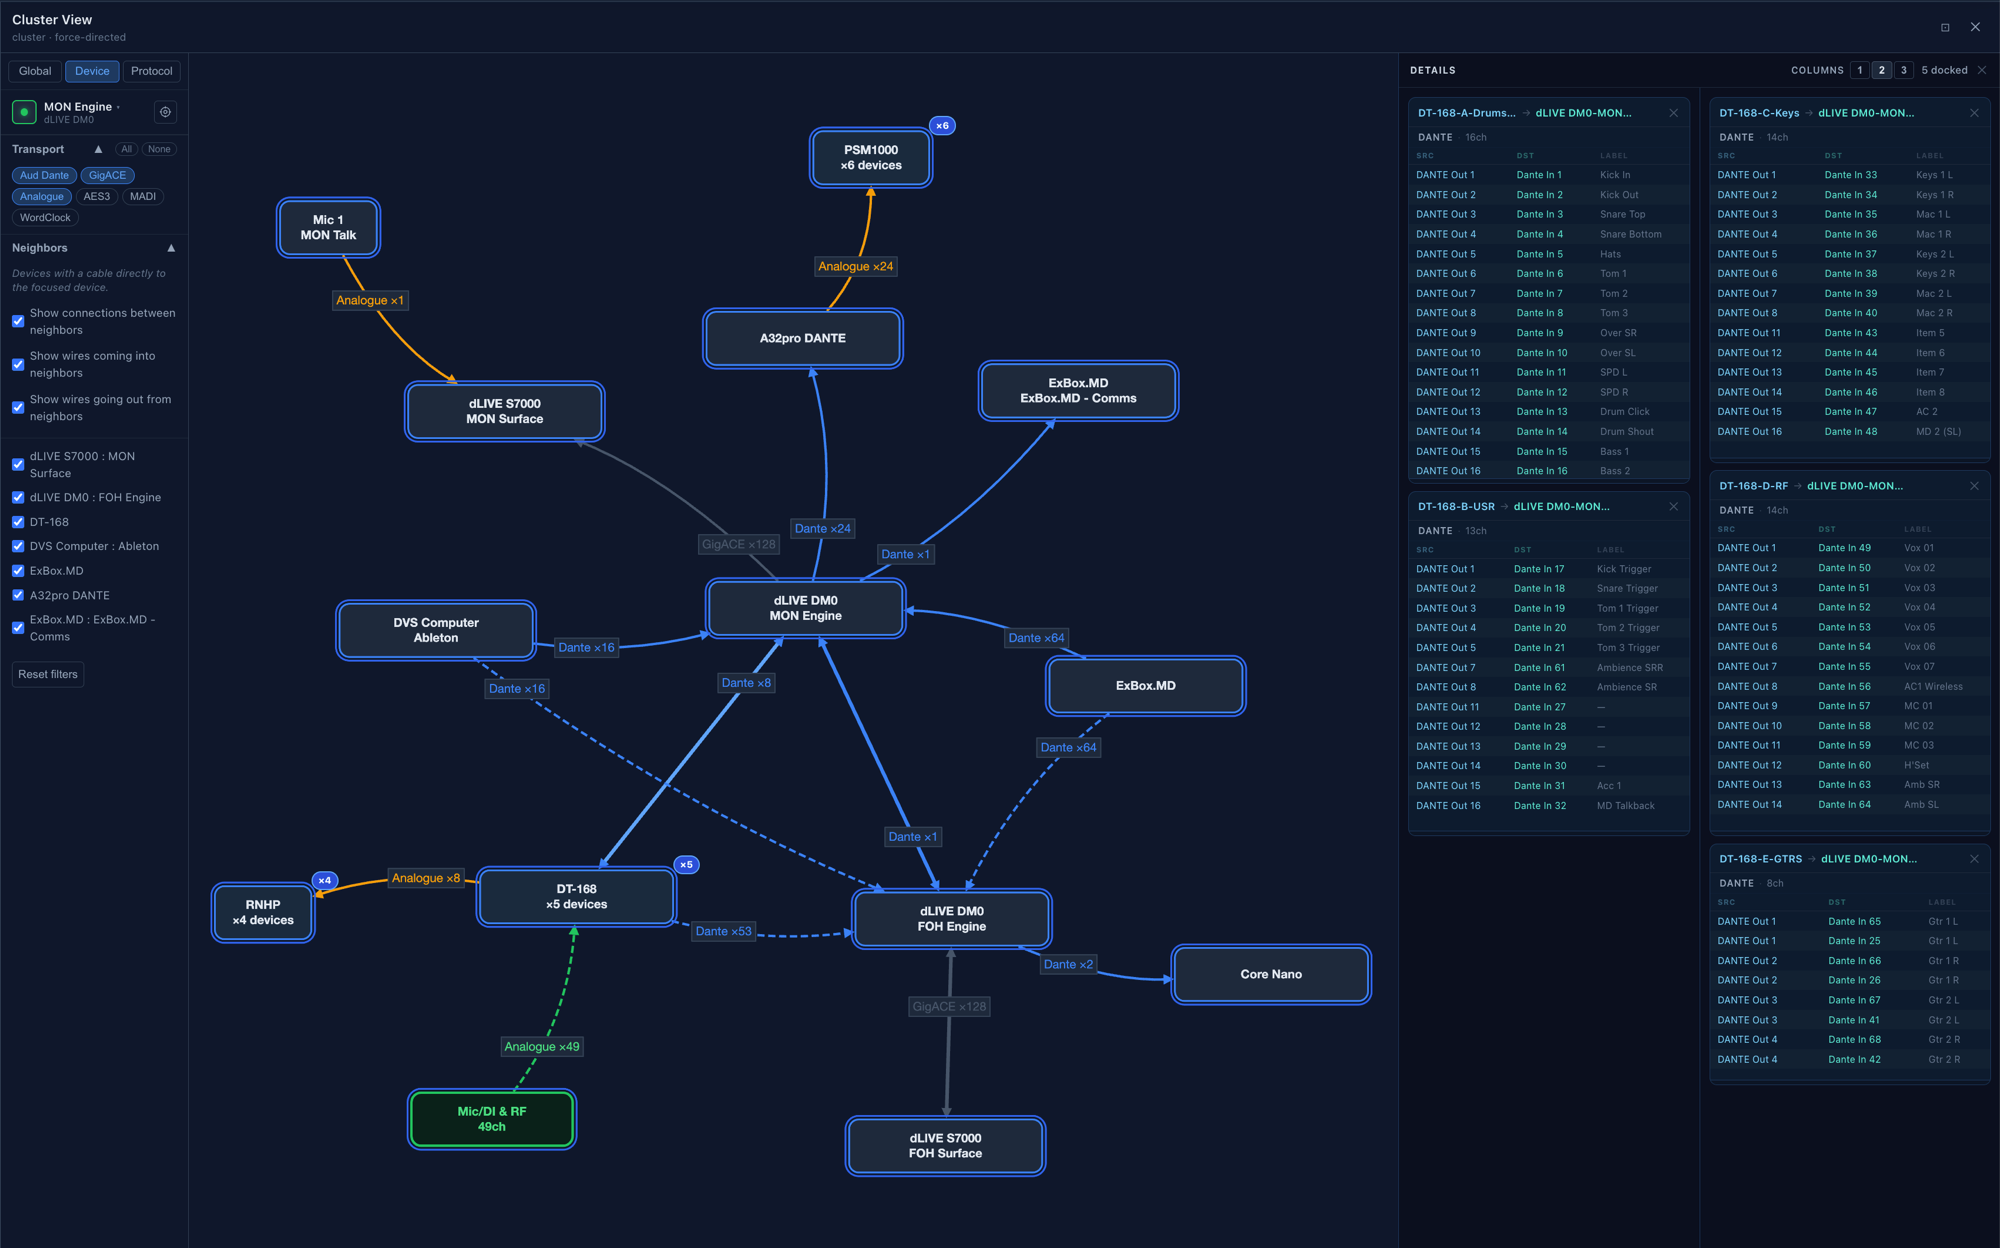Toggle Show wires coming into neighbors
2000x1248 pixels.
pos(18,365)
